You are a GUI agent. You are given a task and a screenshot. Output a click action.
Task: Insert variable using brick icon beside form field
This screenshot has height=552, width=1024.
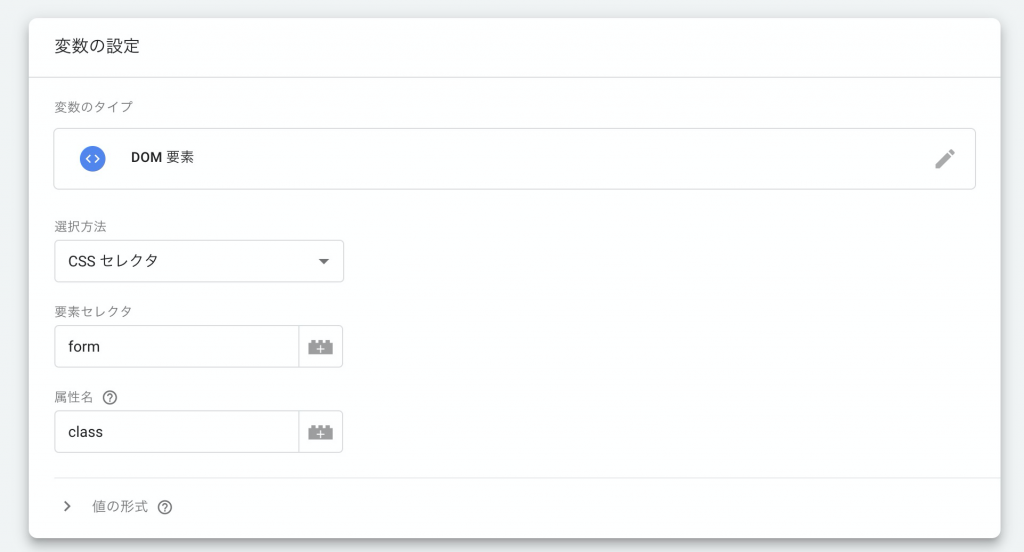[321, 347]
